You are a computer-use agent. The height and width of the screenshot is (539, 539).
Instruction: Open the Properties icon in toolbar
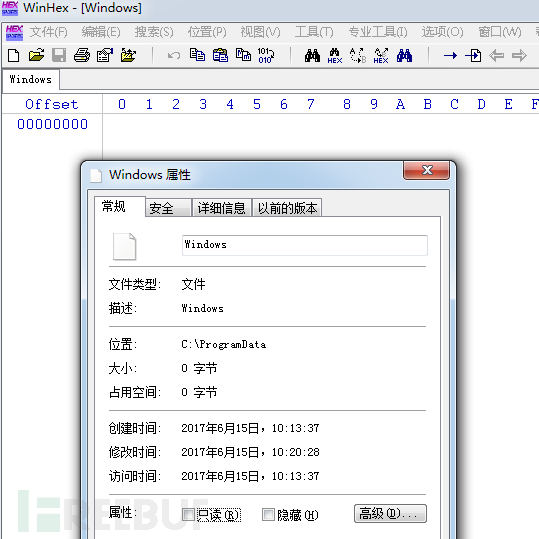click(x=105, y=55)
